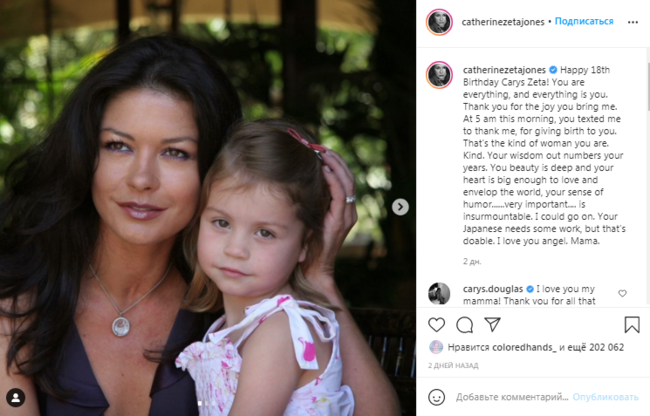This screenshot has height=416, width=650.
Task: Like the post with the heart icon
Action: (x=437, y=325)
